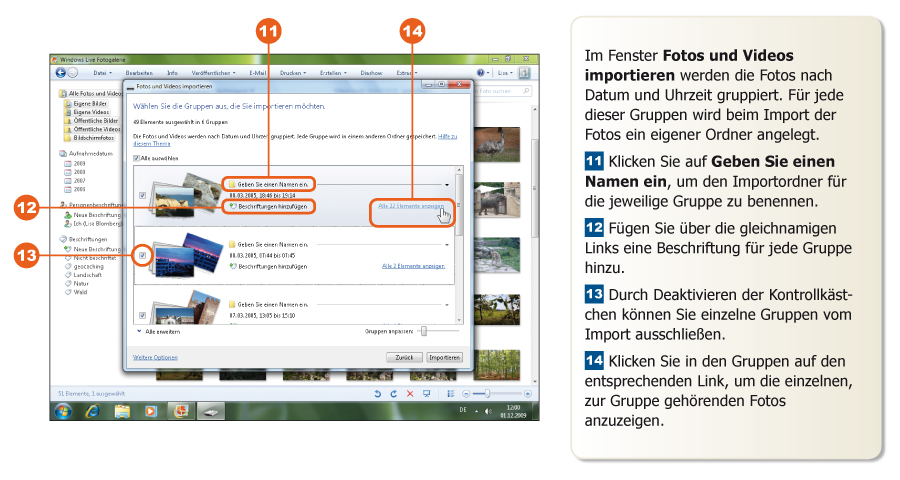Open the Datei dropdown menu
Image resolution: width=900 pixels, height=480 pixels.
point(101,73)
